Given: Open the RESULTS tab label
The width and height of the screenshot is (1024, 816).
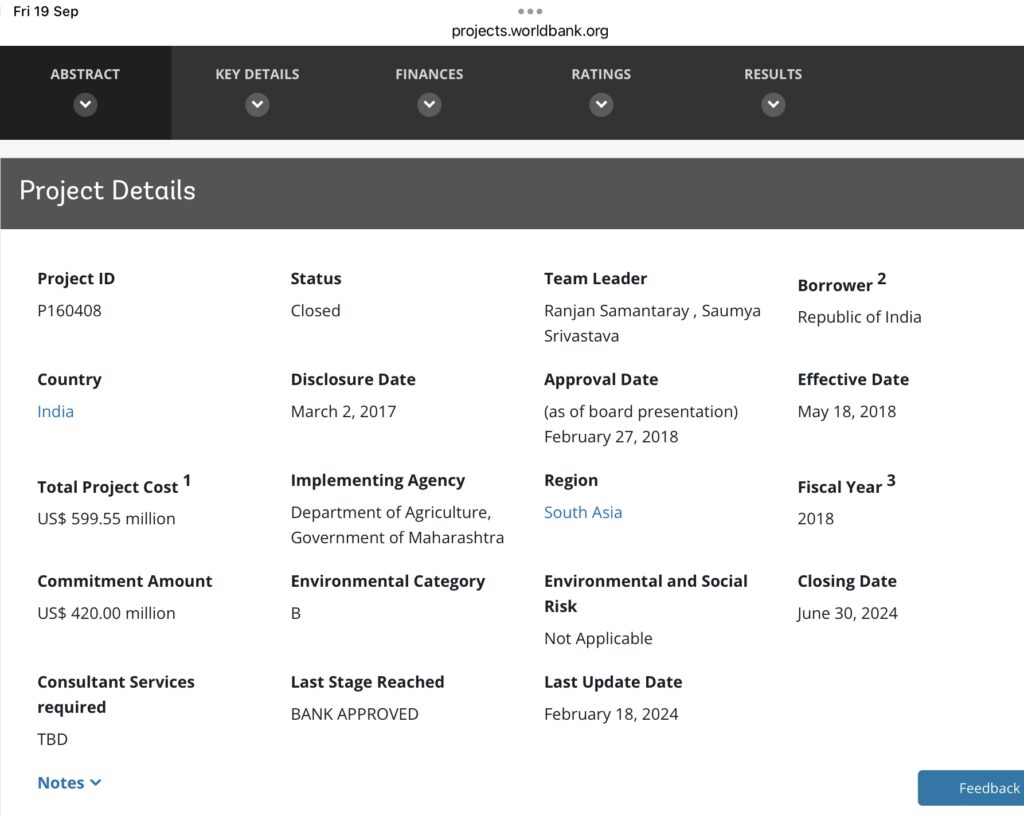Looking at the screenshot, I should pos(773,74).
